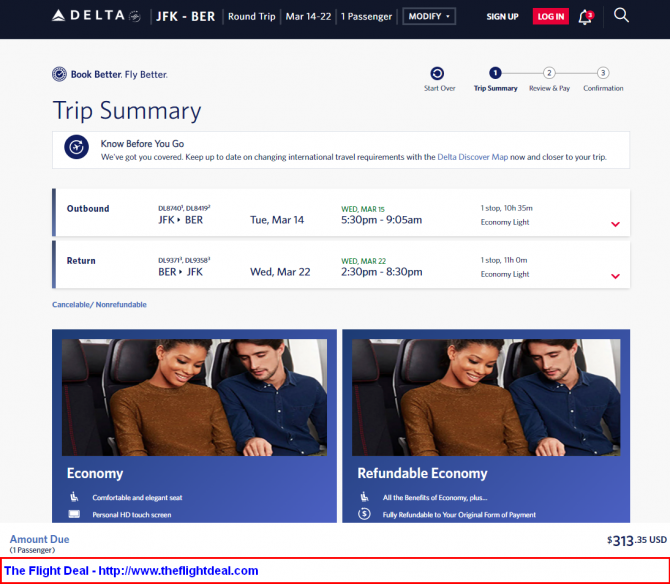Click Fully Refundable to Original Form of Payment

459,515
